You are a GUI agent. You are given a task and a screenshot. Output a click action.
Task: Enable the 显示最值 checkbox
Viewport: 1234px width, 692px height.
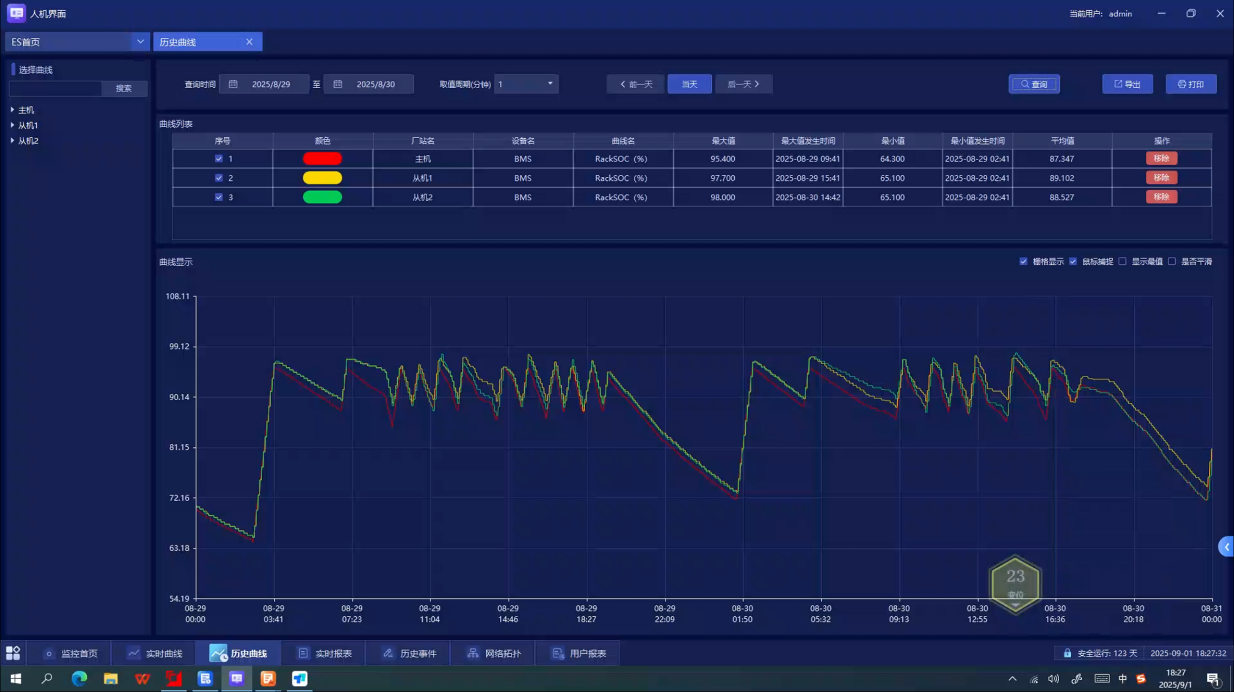tap(1122, 262)
